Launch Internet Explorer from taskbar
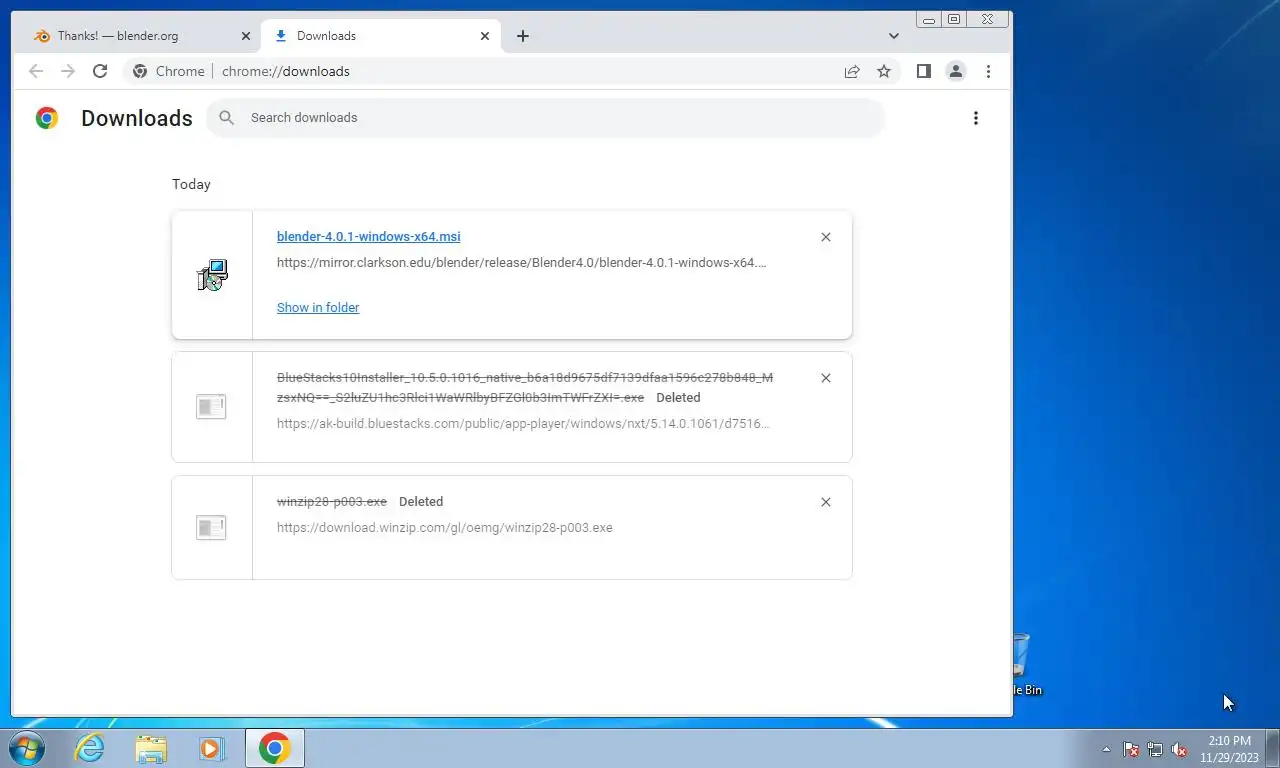The width and height of the screenshot is (1280, 768). click(x=90, y=748)
